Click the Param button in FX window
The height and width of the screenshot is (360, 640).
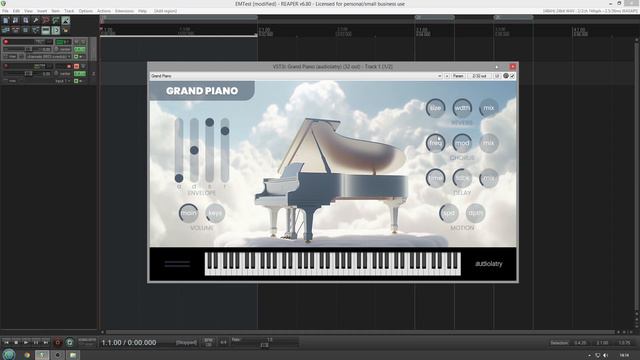458,76
